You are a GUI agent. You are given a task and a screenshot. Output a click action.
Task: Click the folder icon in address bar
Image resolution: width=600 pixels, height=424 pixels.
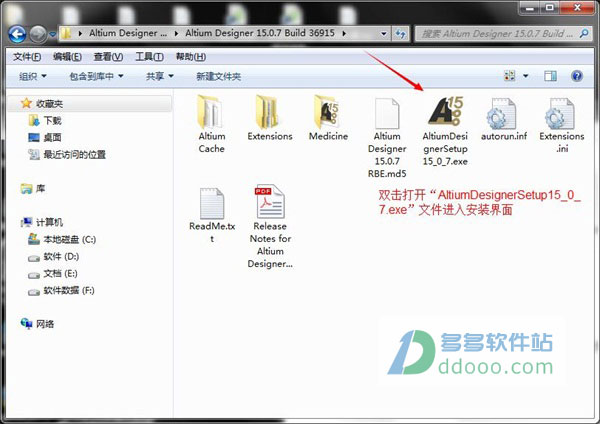(x=66, y=34)
